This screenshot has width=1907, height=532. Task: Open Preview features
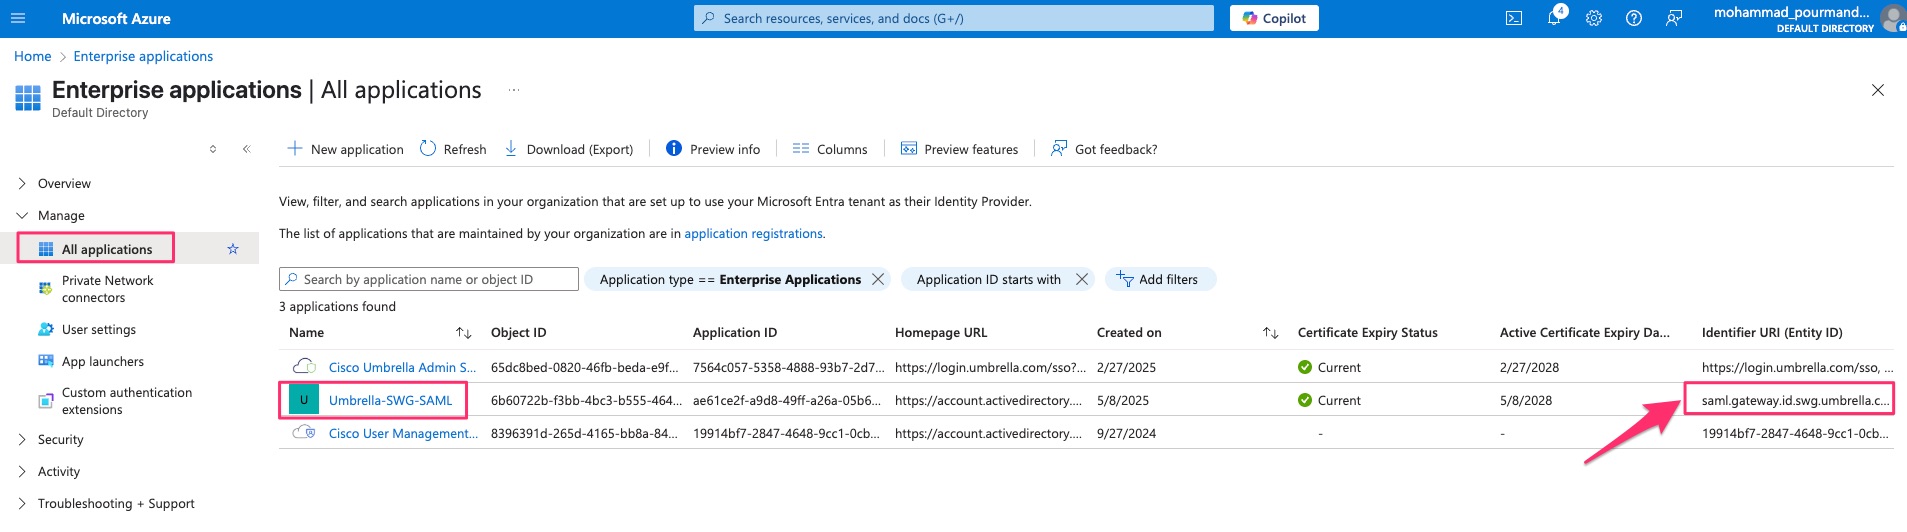[x=959, y=149]
